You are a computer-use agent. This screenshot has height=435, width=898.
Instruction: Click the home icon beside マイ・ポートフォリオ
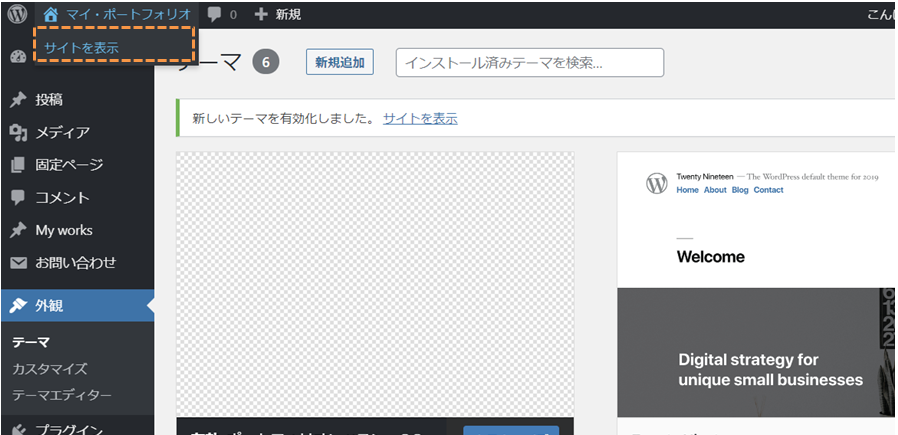(x=52, y=14)
